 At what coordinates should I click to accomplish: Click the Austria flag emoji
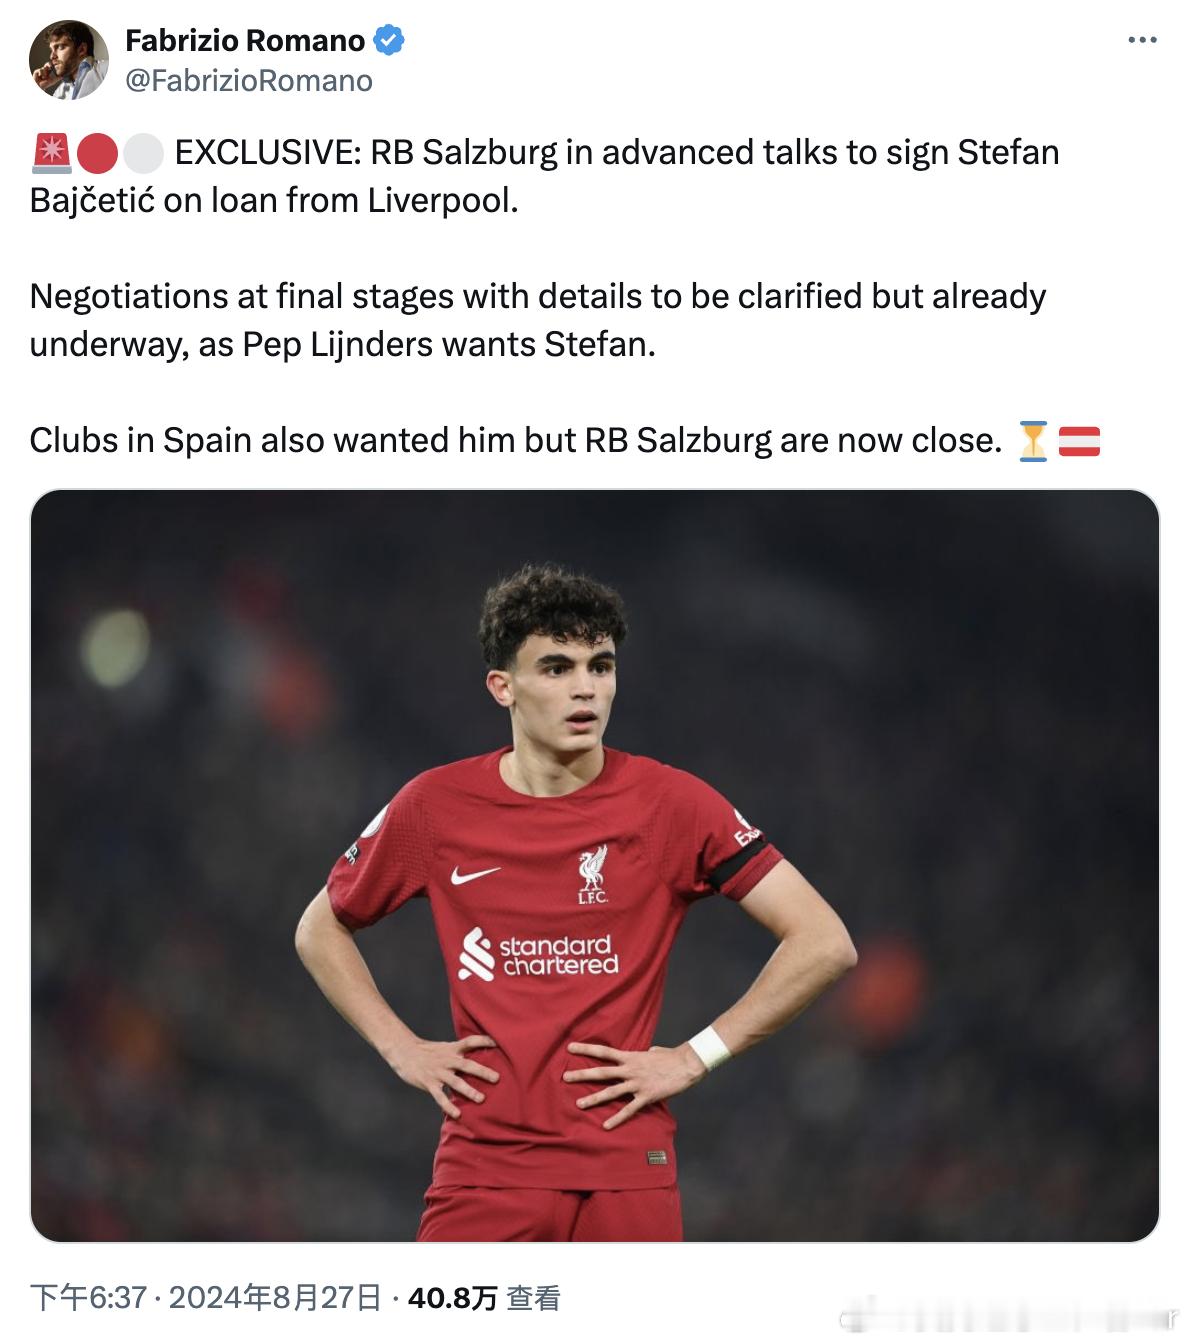(1079, 441)
